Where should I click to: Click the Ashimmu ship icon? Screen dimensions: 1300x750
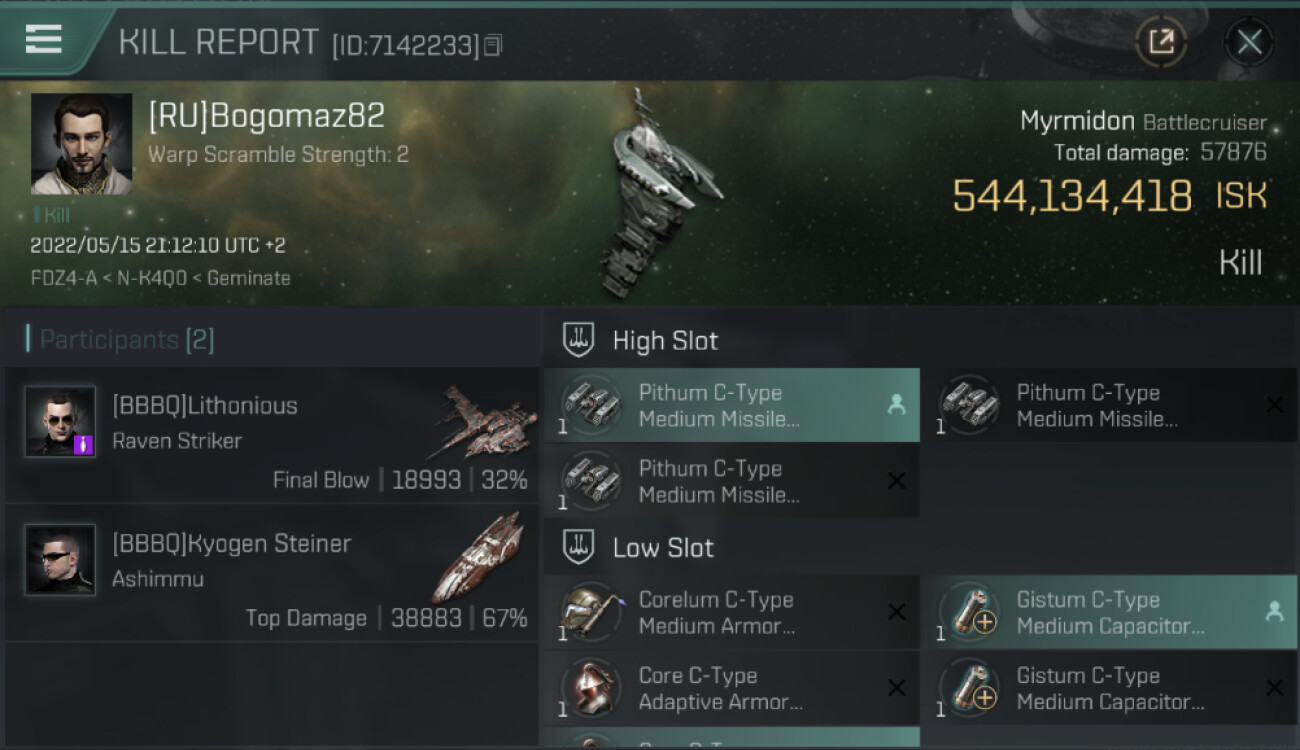[480, 558]
